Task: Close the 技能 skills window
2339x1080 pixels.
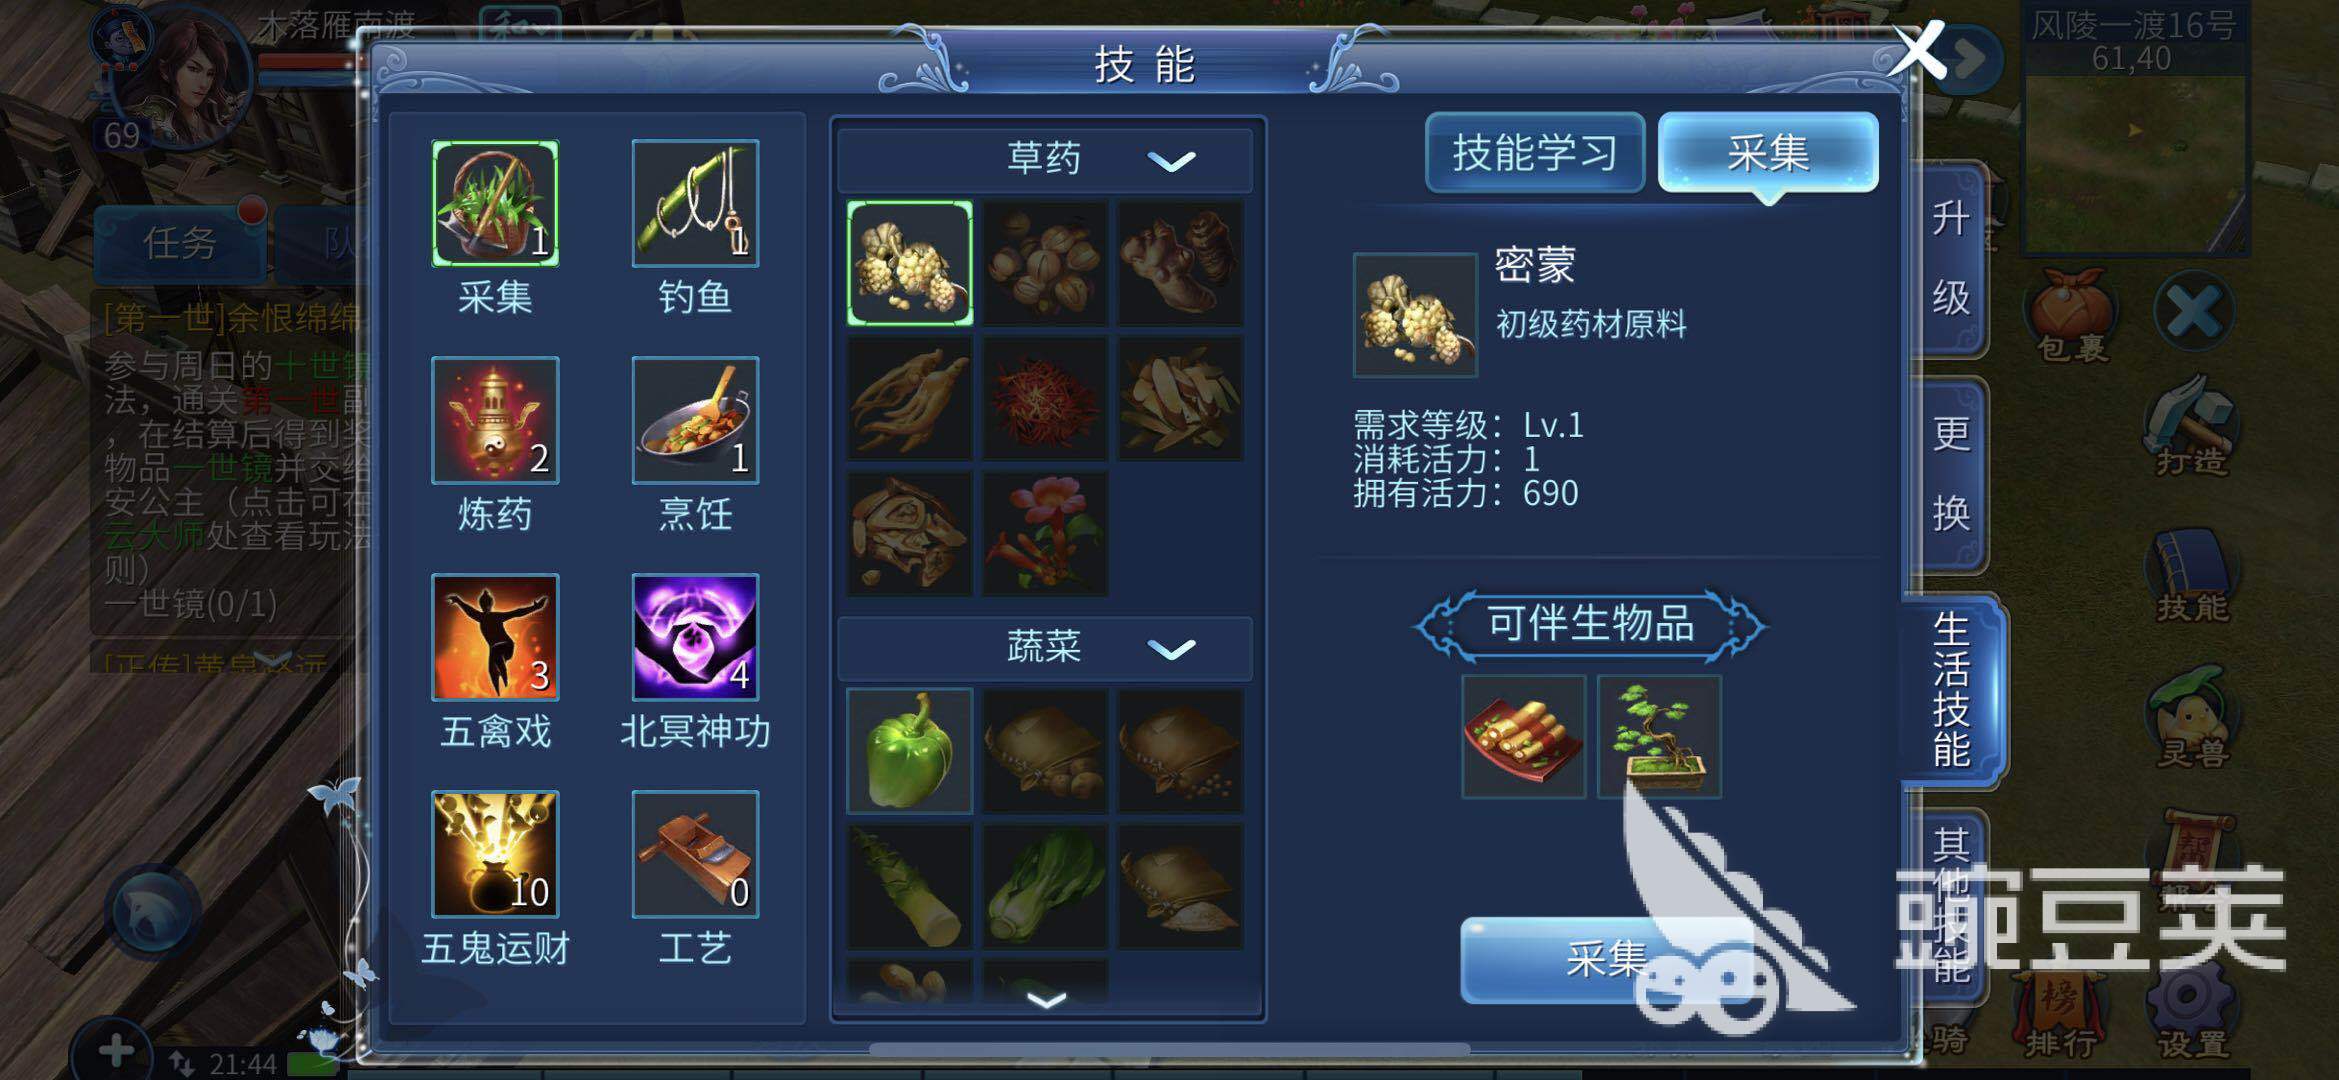Action: pyautogui.click(x=1917, y=50)
